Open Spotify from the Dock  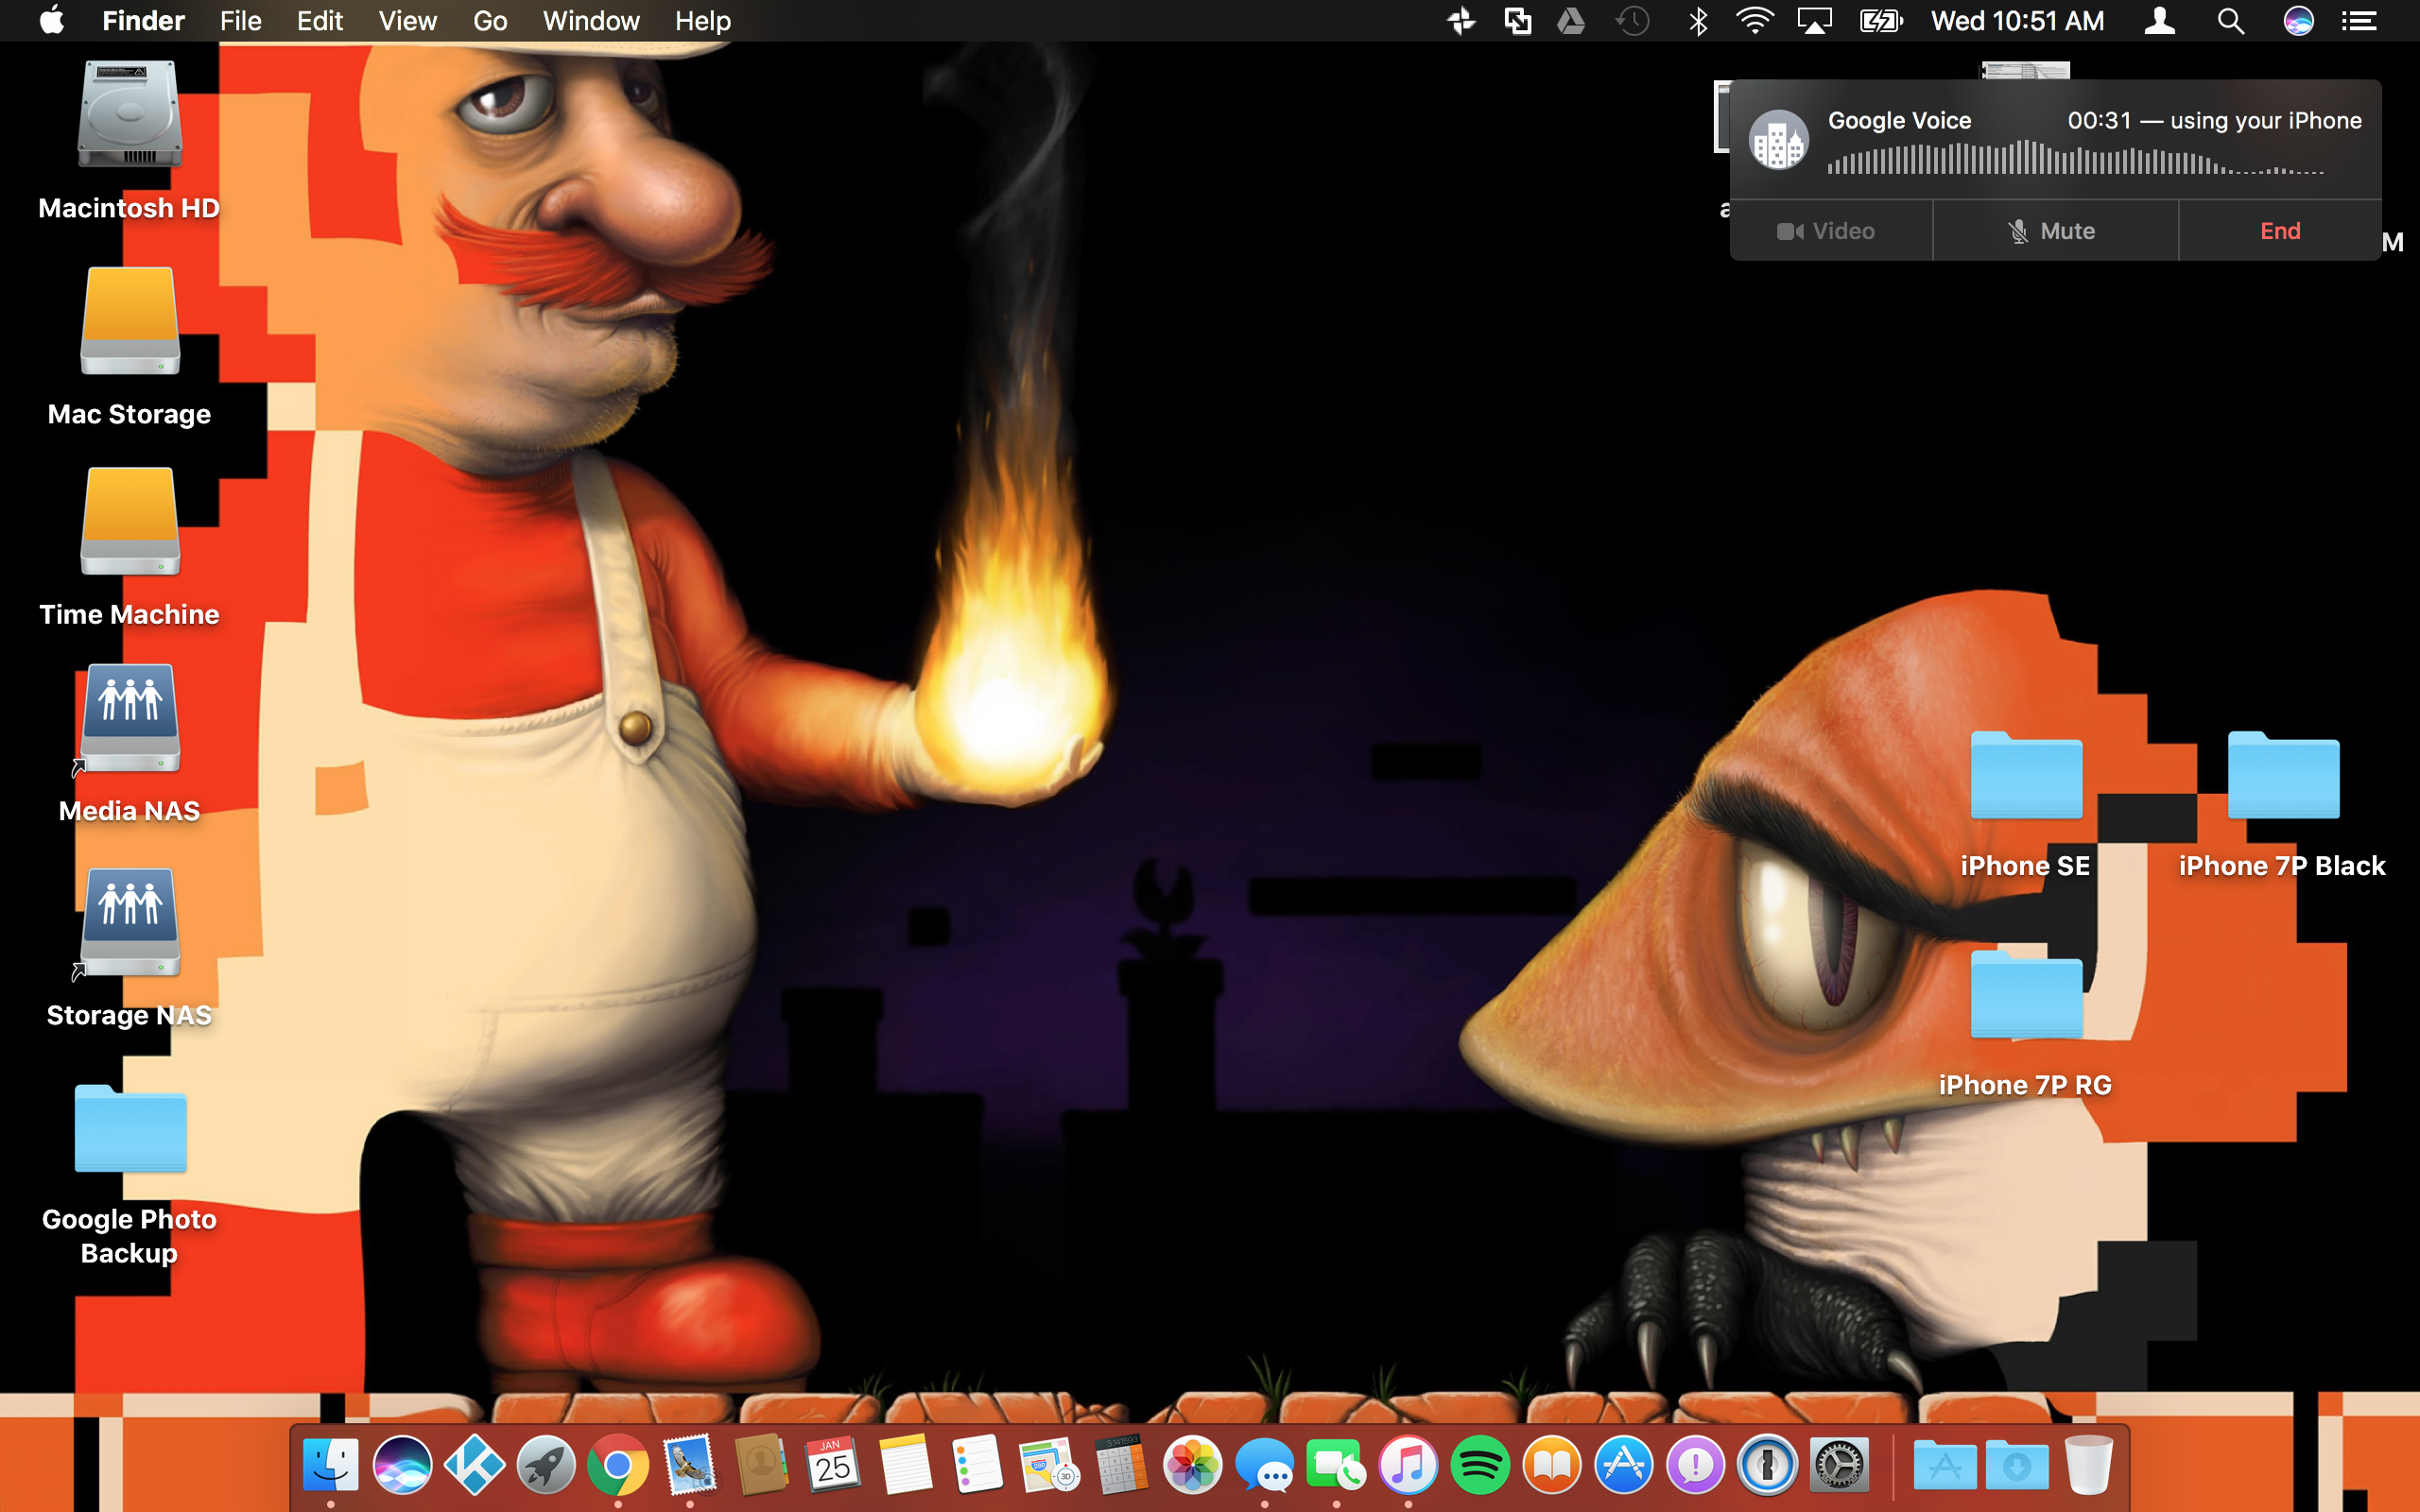(x=1480, y=1466)
